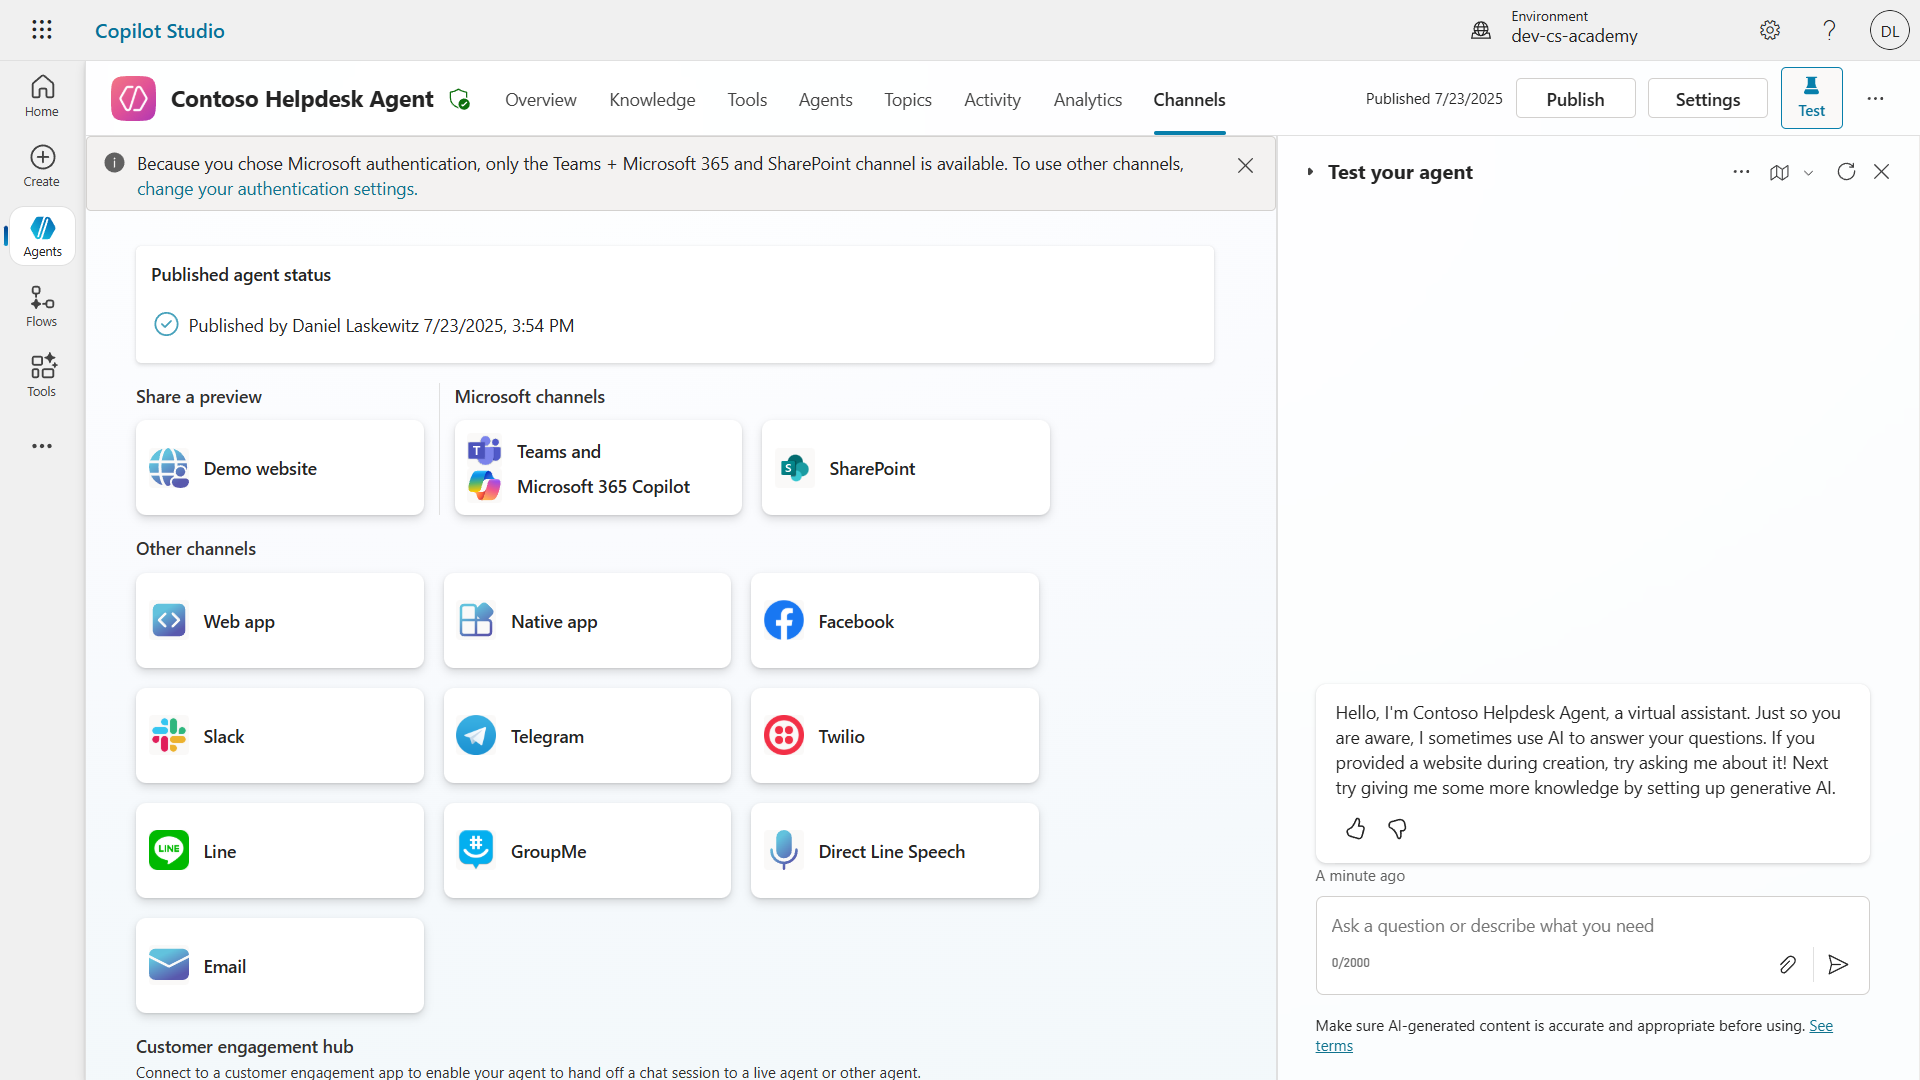Click the Publish button
The width and height of the screenshot is (1920, 1080).
[x=1574, y=98]
